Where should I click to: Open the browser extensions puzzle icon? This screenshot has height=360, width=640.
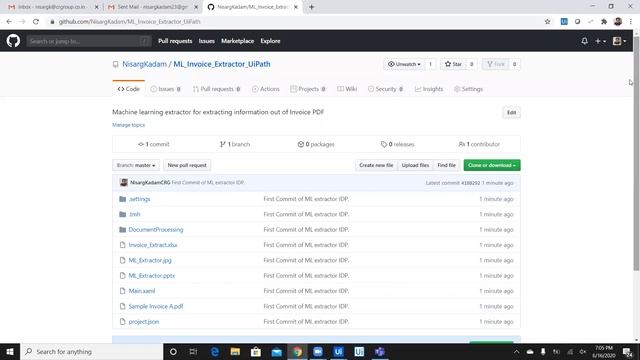(x=604, y=22)
